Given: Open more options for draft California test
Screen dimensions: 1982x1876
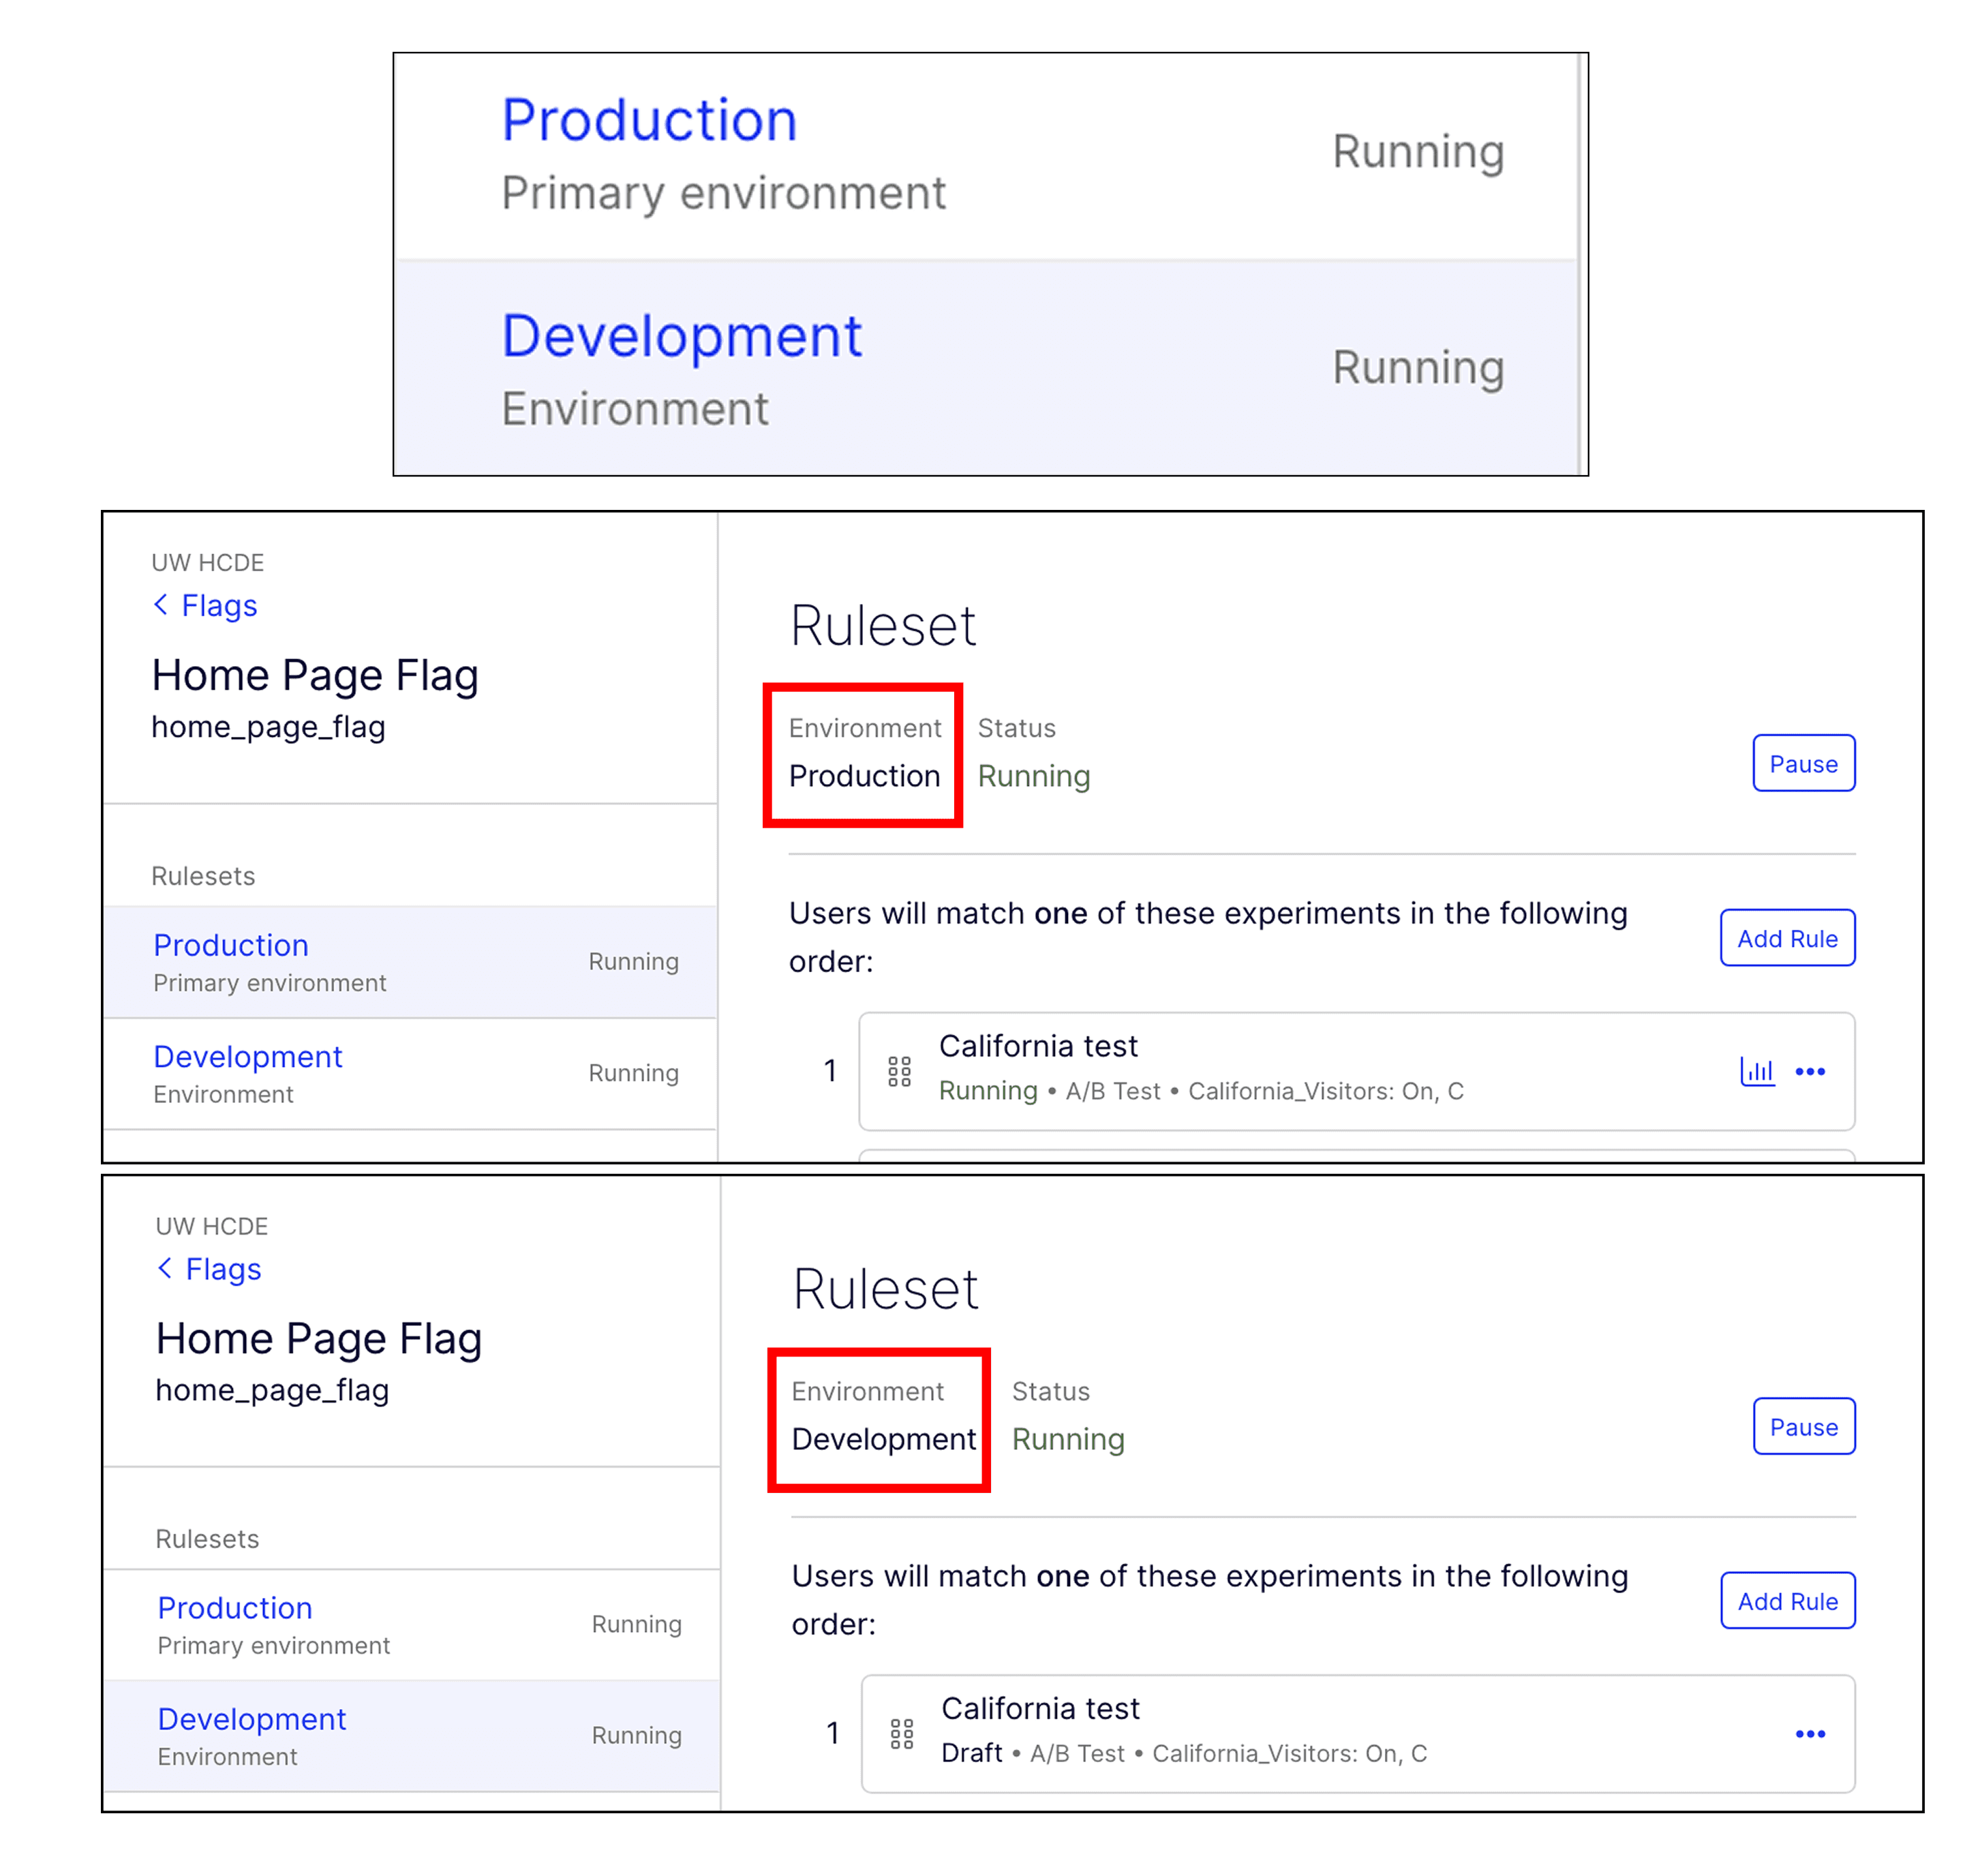Looking at the screenshot, I should (1810, 1734).
